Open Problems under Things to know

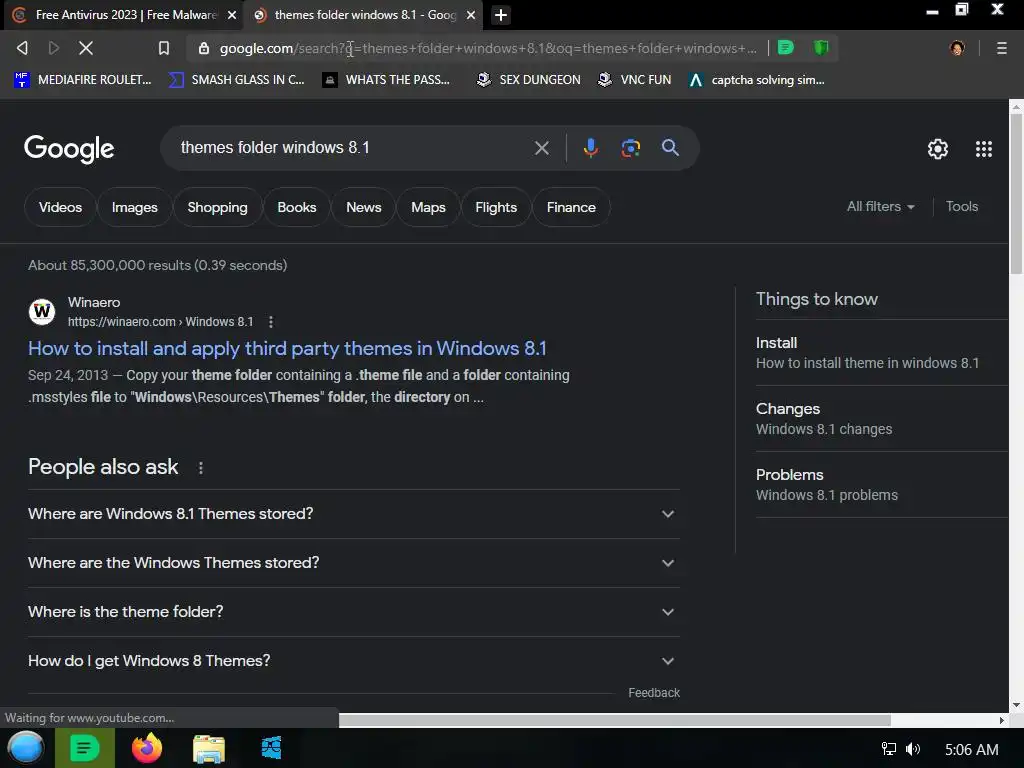click(882, 485)
